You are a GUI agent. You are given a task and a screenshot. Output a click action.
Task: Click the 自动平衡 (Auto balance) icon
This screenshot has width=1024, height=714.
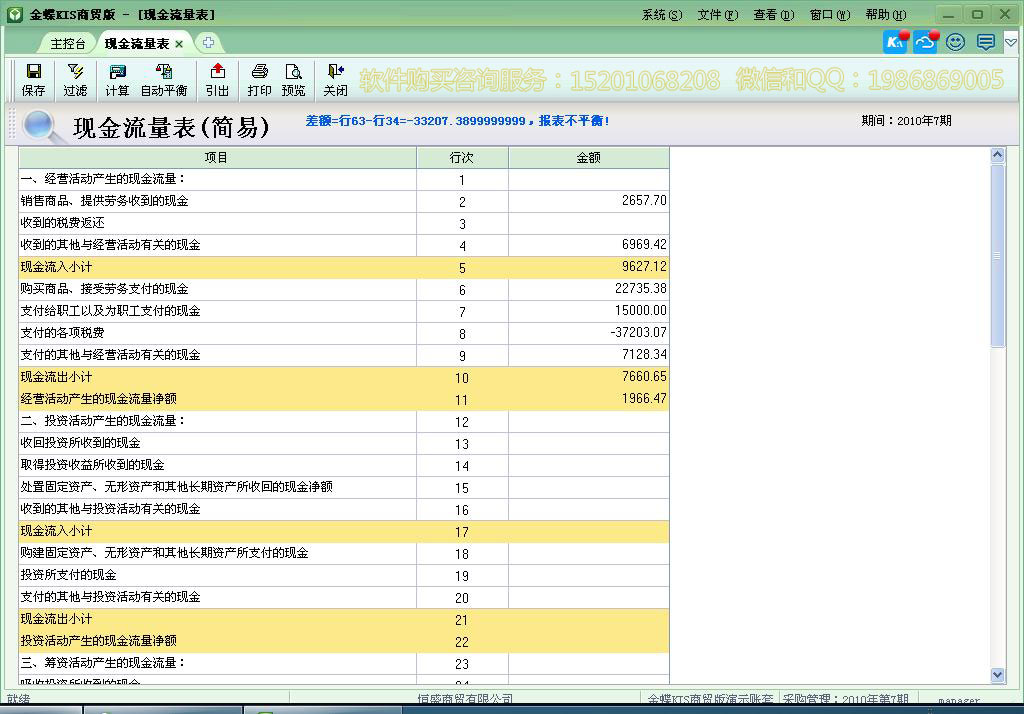click(x=163, y=80)
